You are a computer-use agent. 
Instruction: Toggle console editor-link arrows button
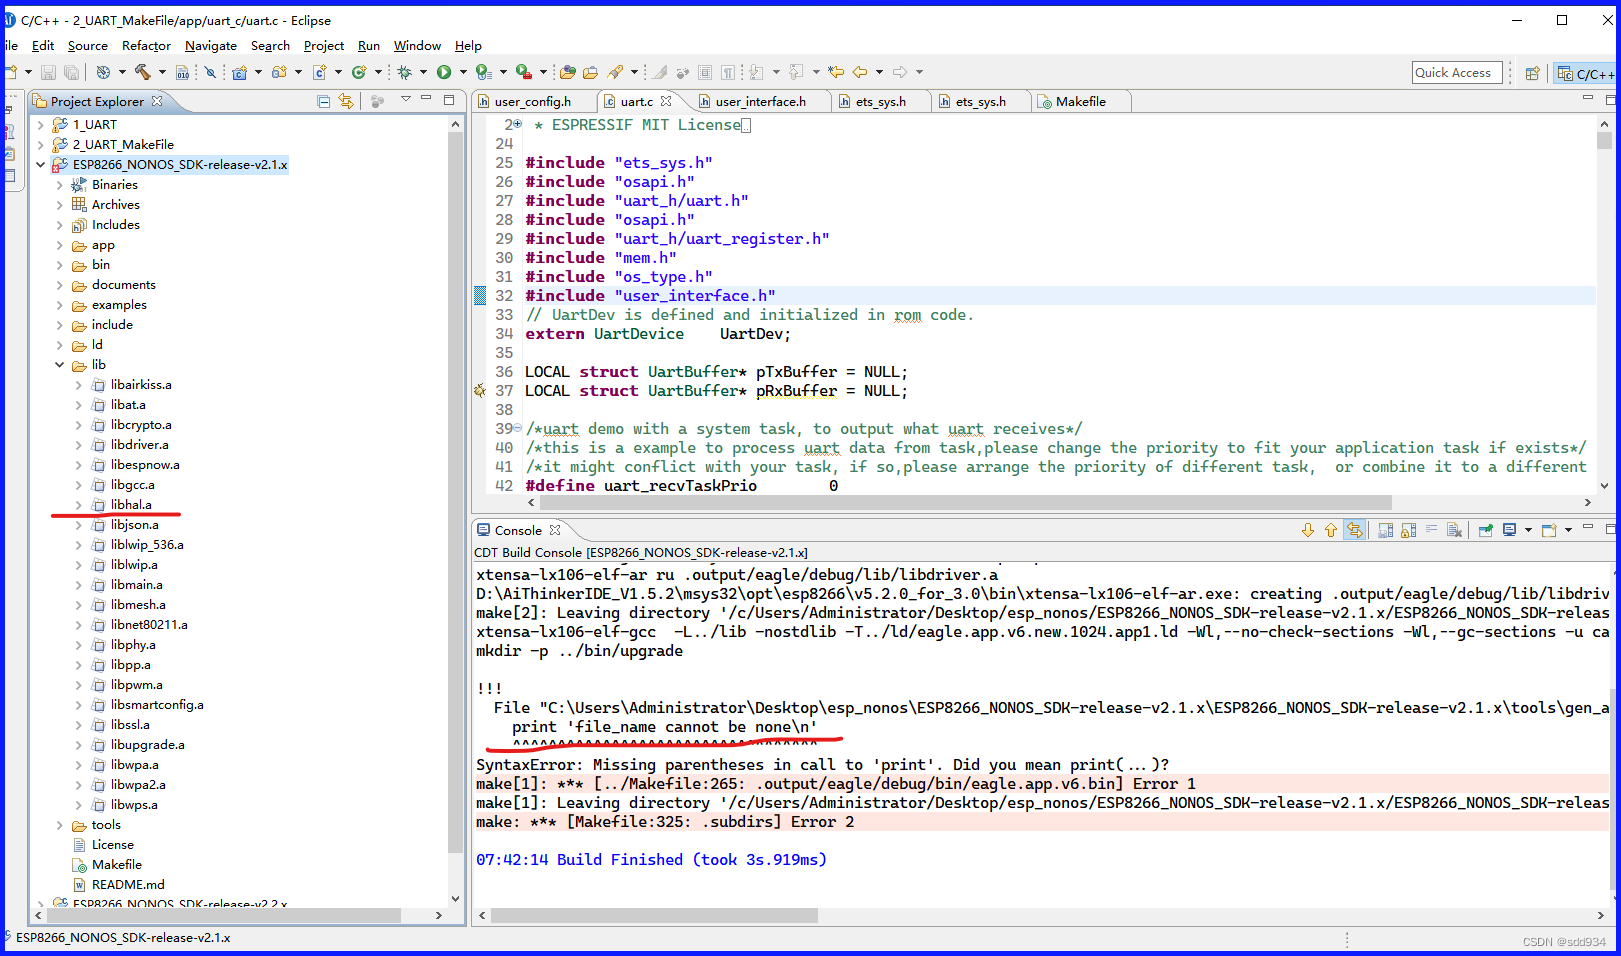pyautogui.click(x=1354, y=530)
